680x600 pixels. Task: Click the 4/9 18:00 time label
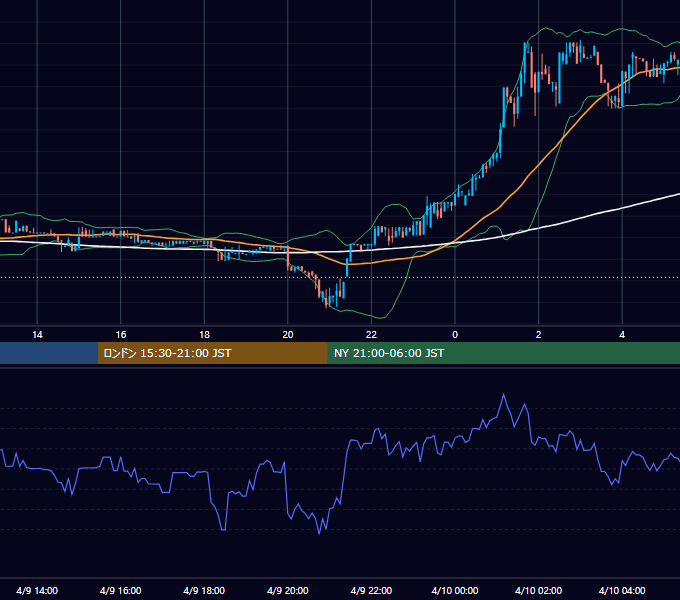204,590
